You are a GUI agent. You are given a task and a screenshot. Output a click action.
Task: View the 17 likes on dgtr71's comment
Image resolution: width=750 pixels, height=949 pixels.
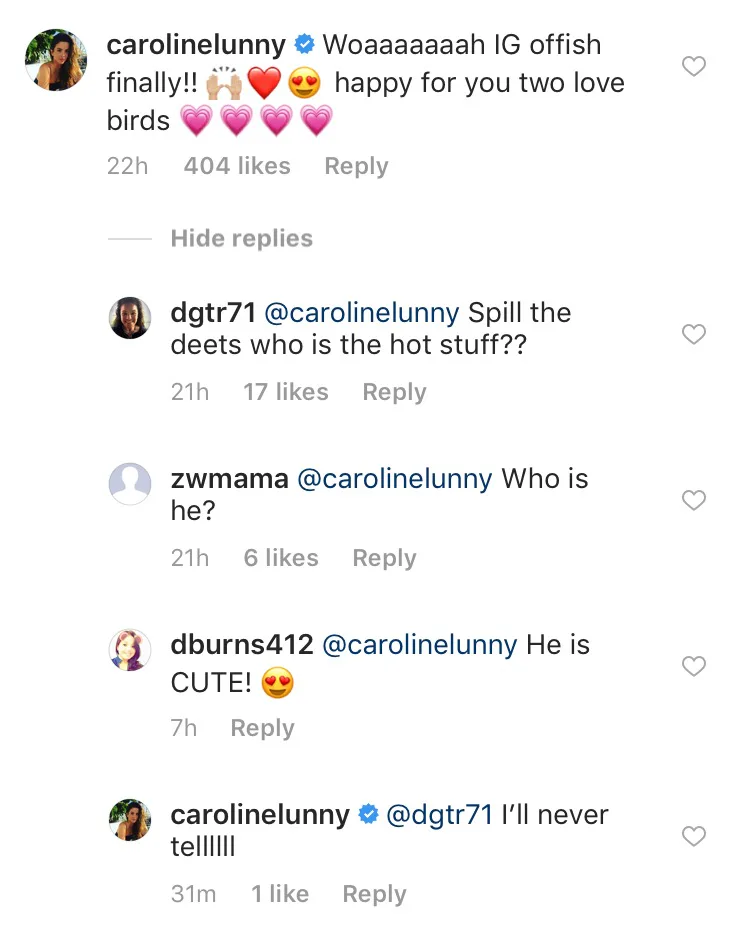[285, 392]
